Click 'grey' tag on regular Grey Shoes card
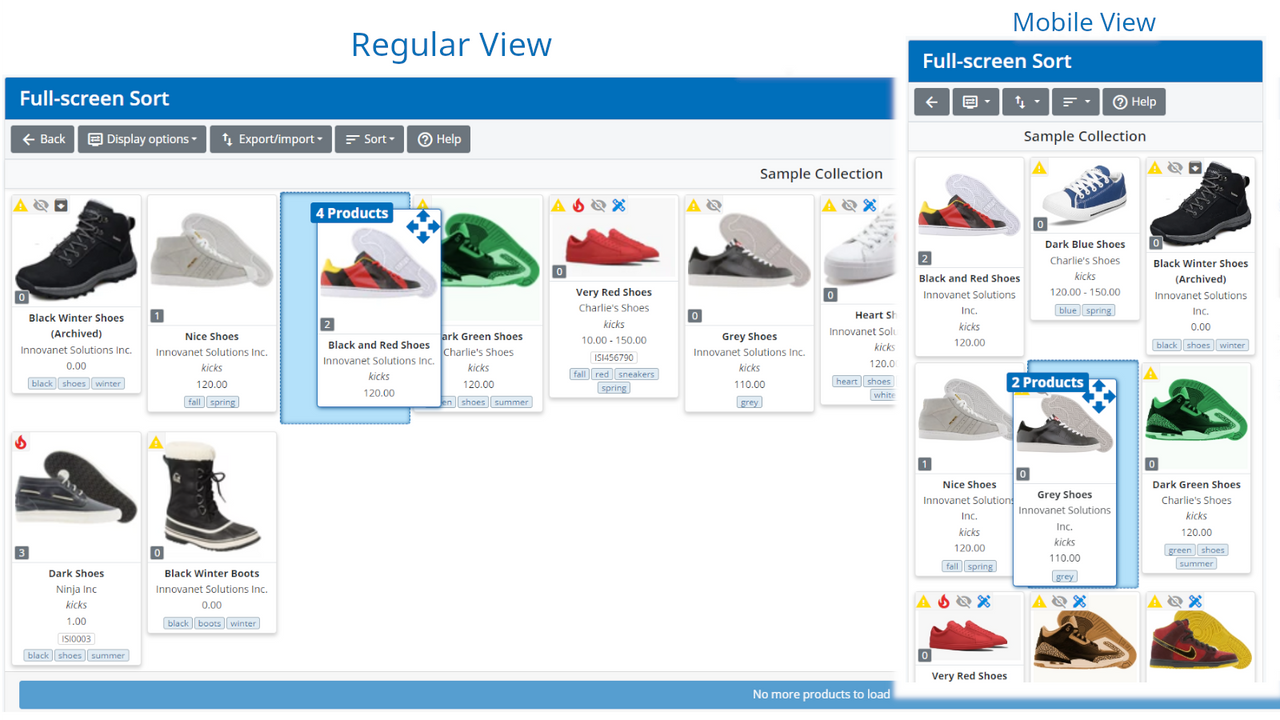 click(x=749, y=402)
